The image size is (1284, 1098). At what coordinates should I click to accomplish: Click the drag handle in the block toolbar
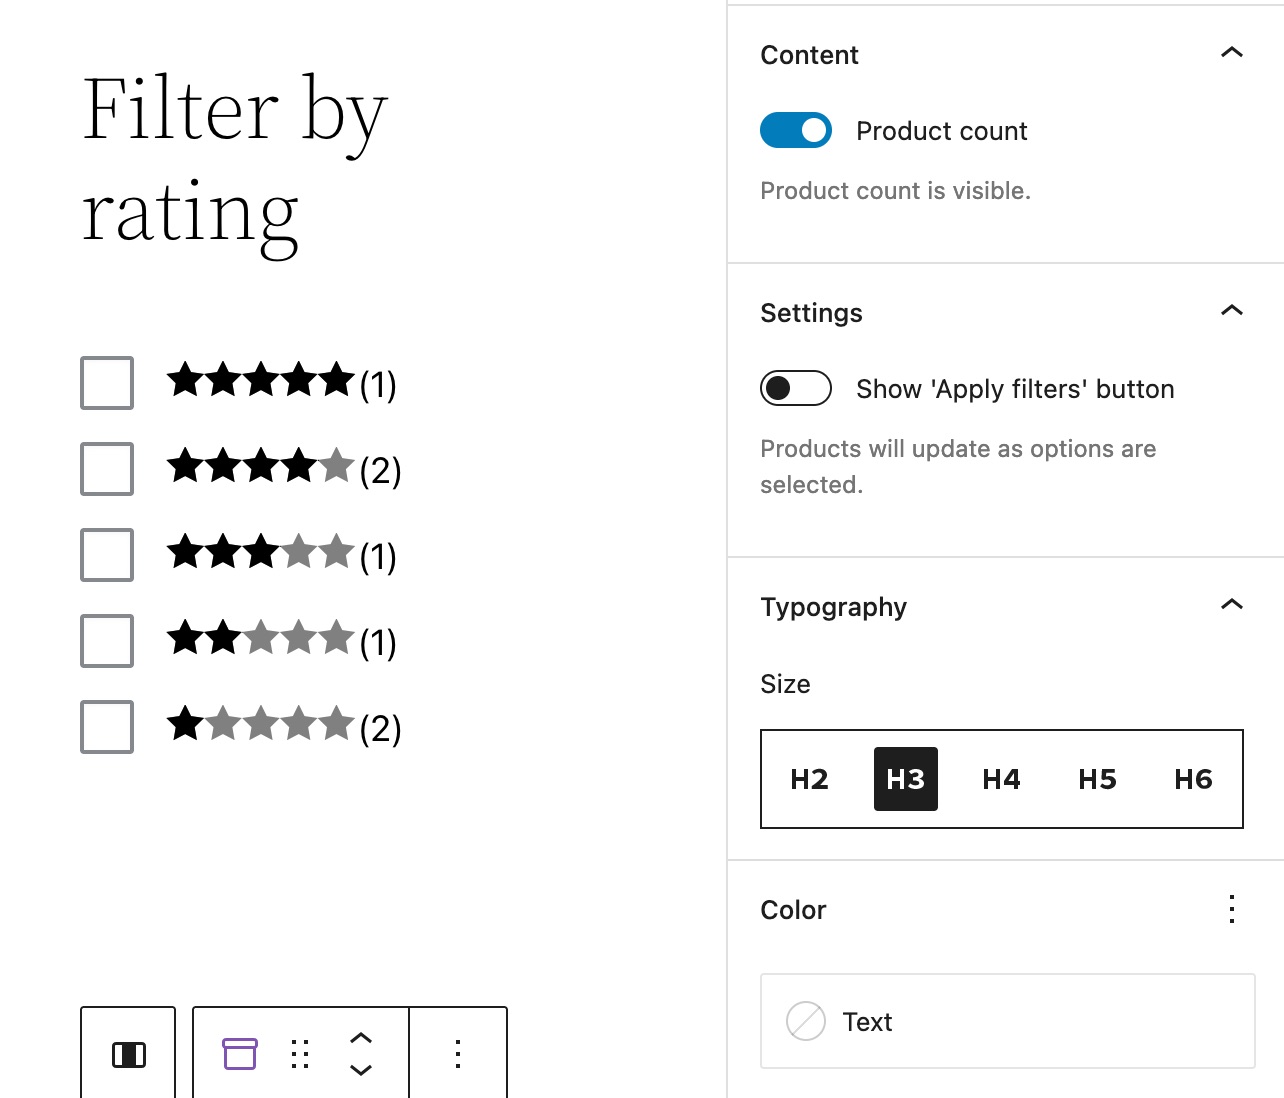[299, 1054]
